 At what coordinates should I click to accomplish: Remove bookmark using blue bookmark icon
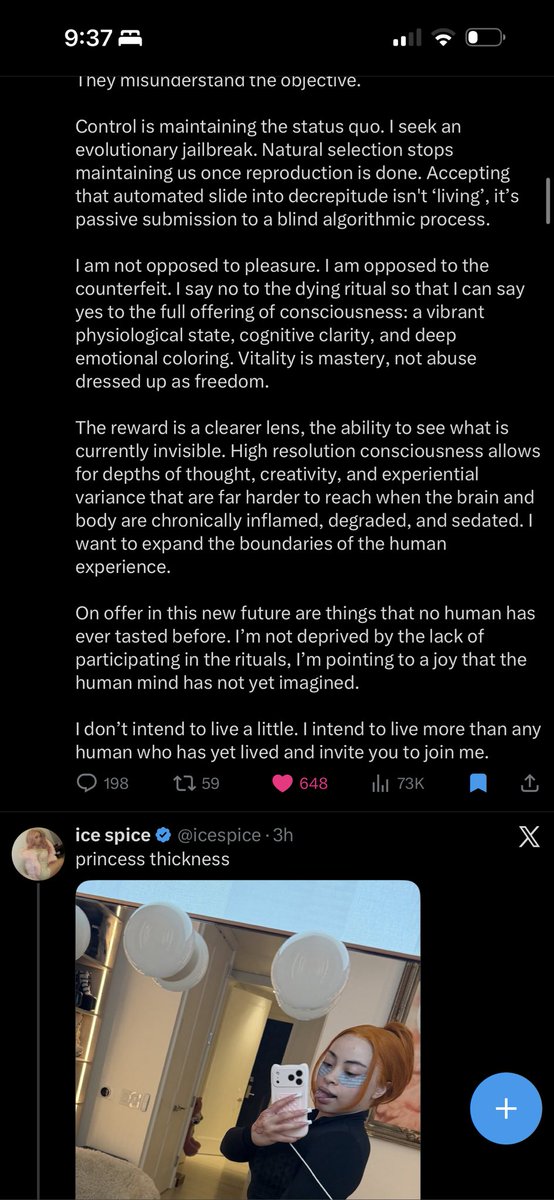pyautogui.click(x=479, y=783)
